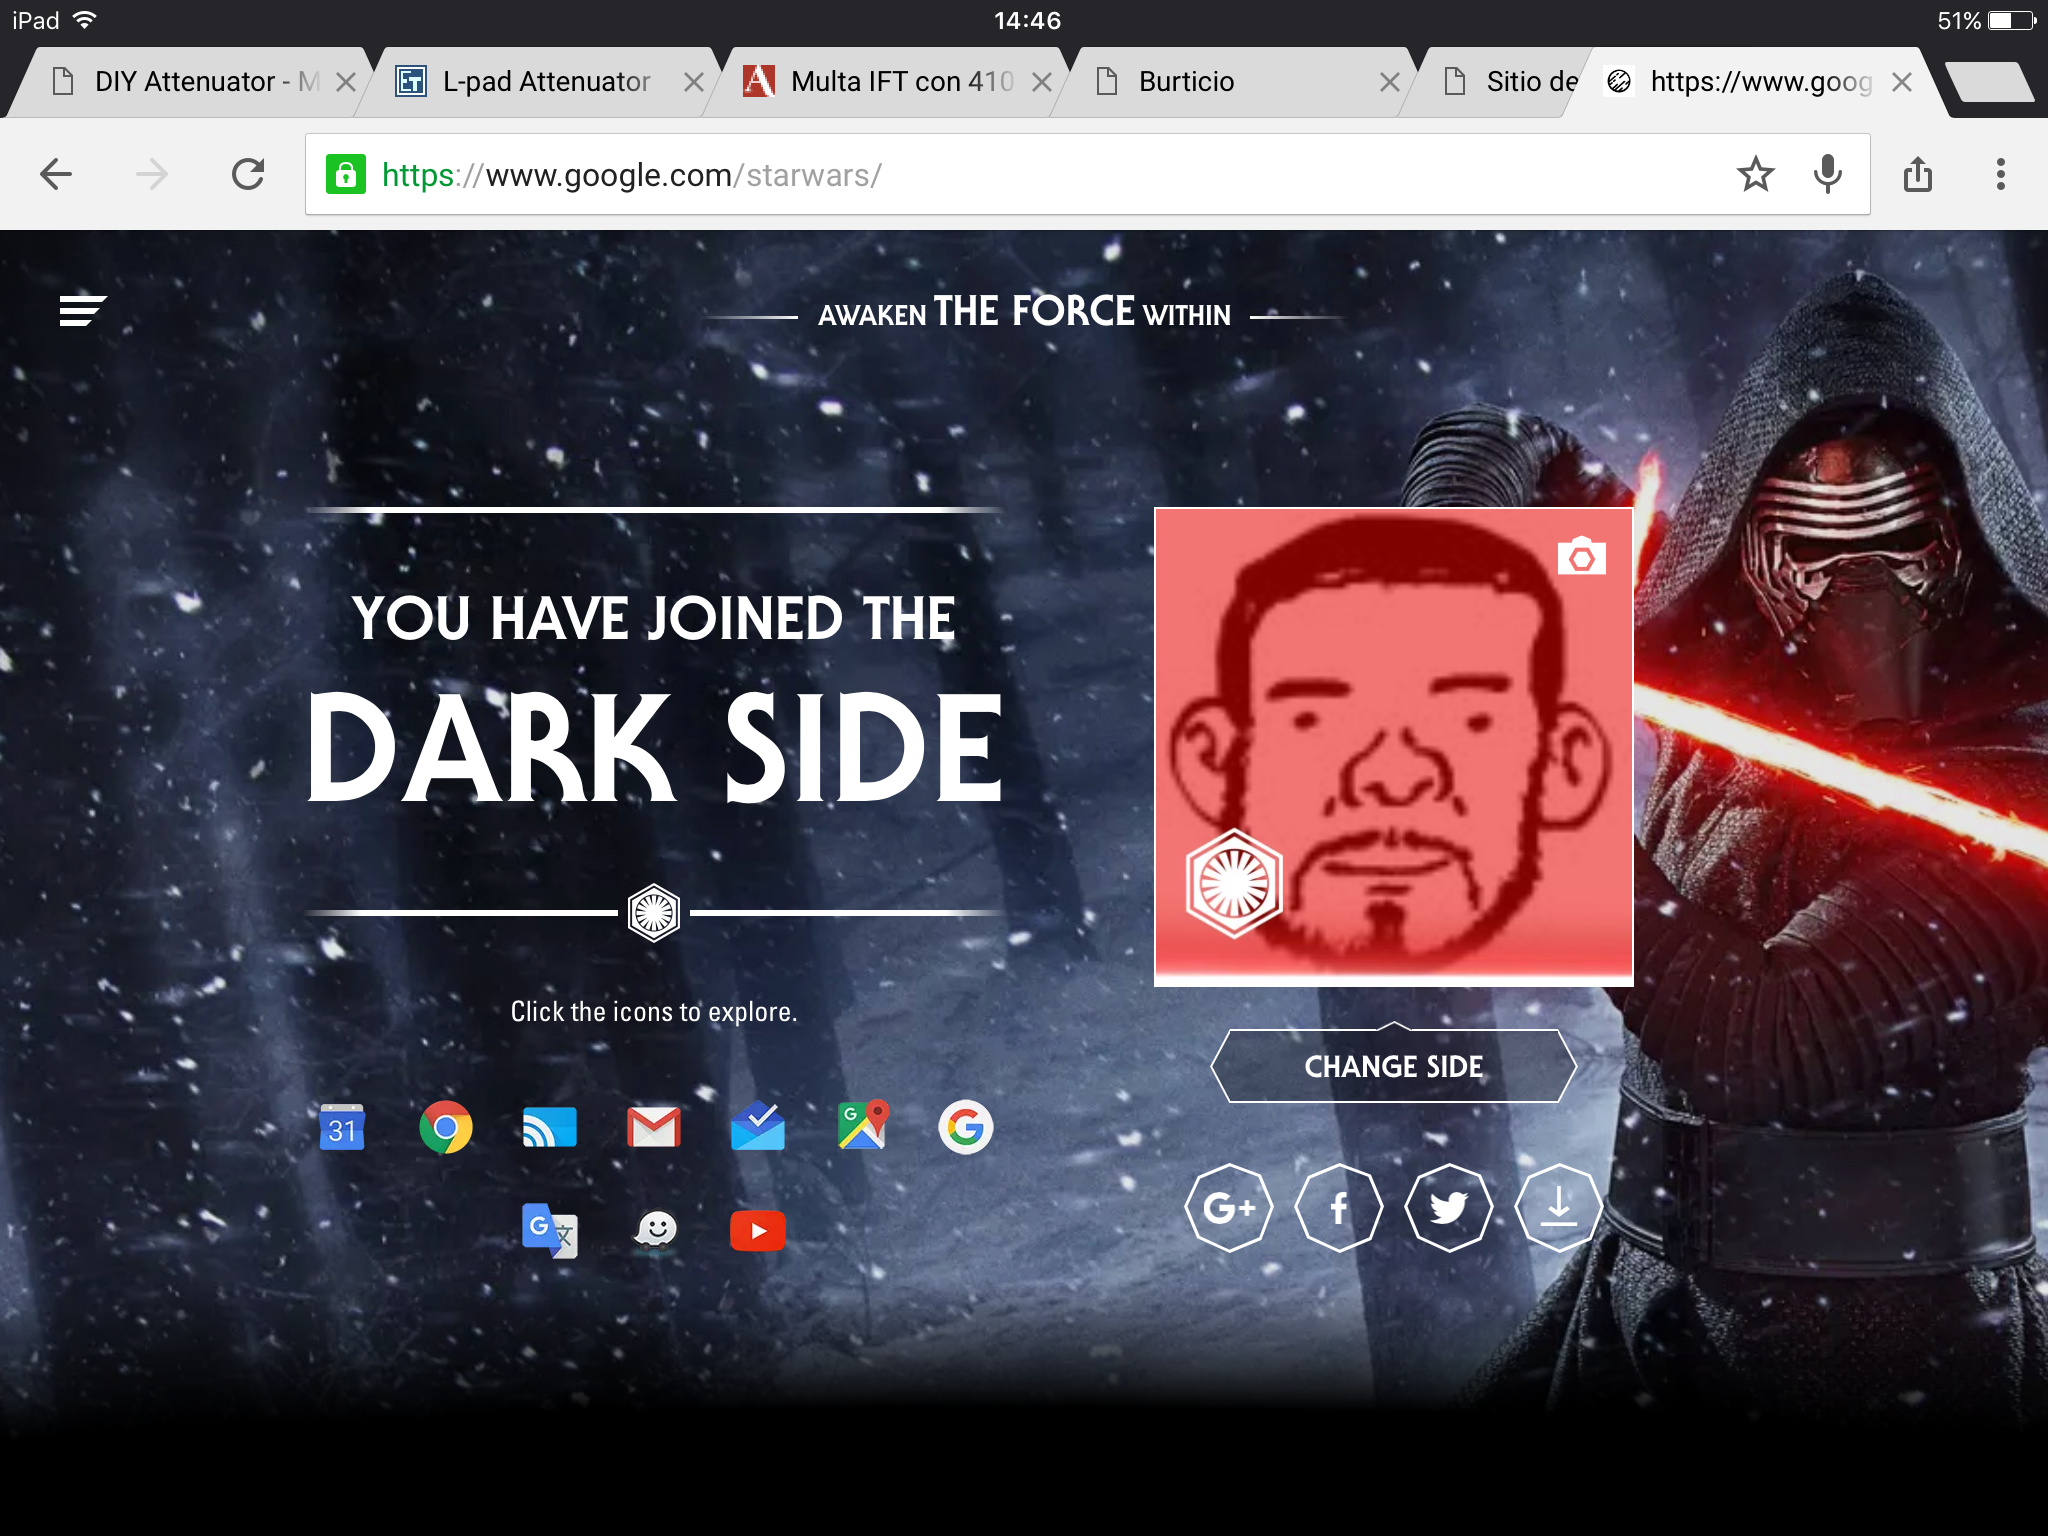
Task: Open the Google Maps icon
Action: click(x=863, y=1126)
